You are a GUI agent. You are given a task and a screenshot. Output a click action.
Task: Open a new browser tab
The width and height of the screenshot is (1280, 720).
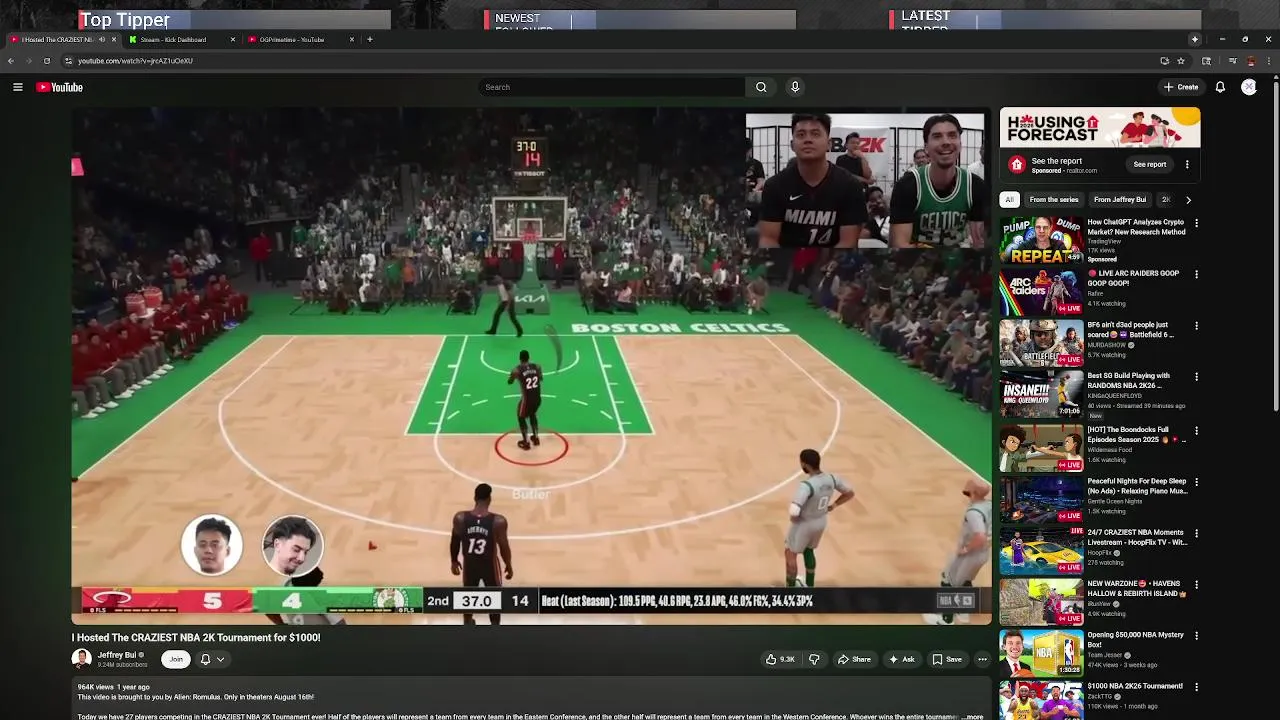click(370, 40)
